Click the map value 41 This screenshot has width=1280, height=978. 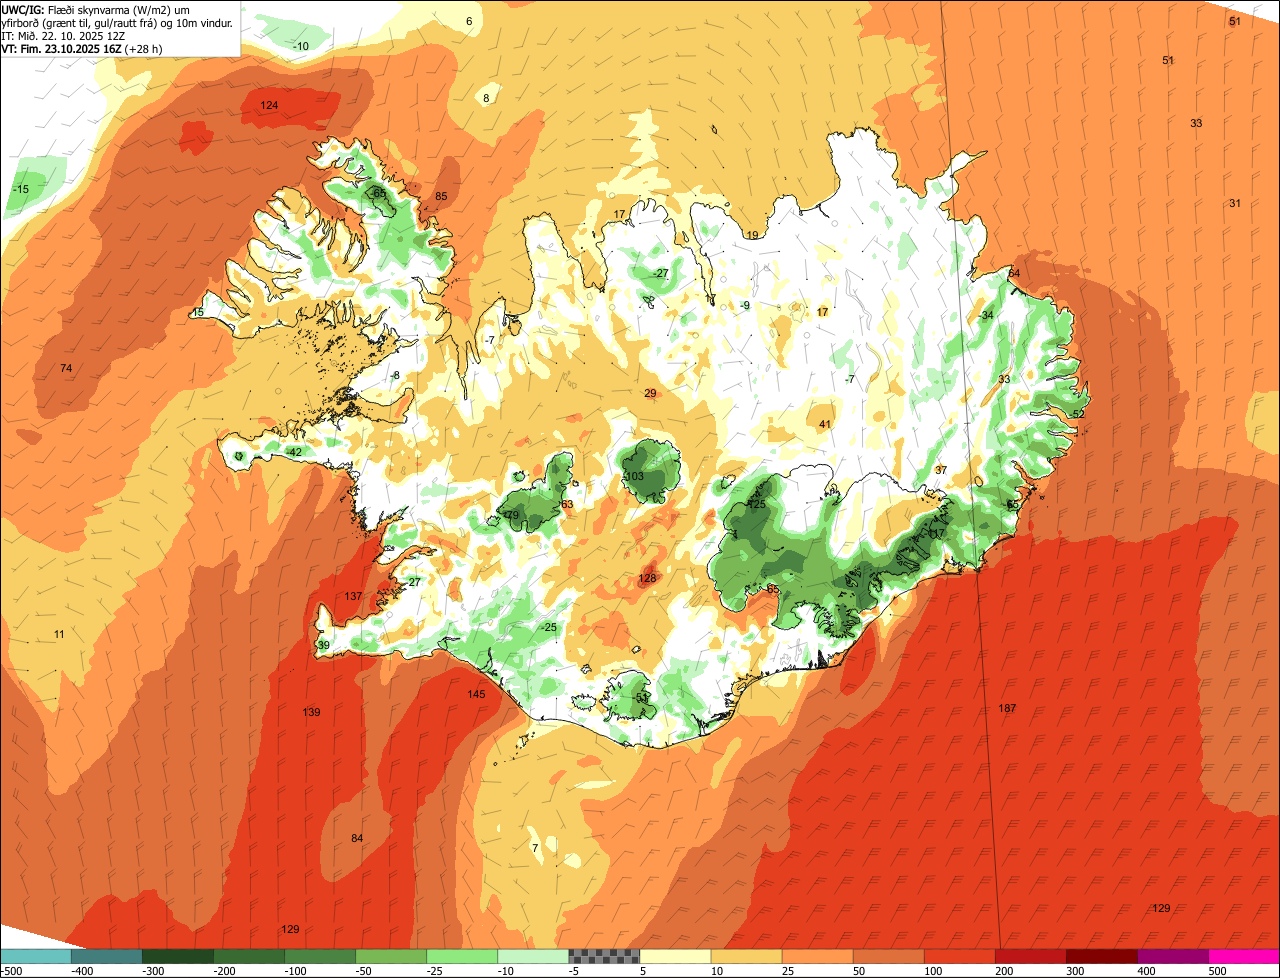click(x=825, y=424)
